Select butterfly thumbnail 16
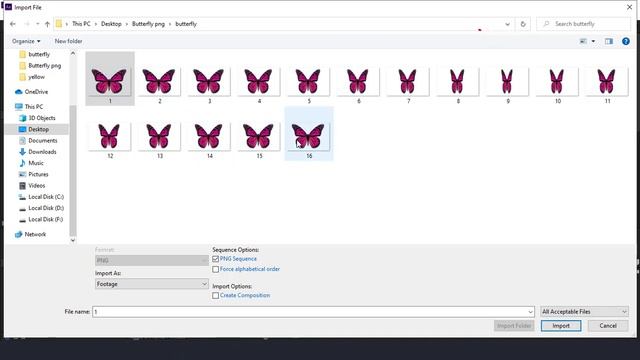The image size is (640, 360). tap(309, 134)
